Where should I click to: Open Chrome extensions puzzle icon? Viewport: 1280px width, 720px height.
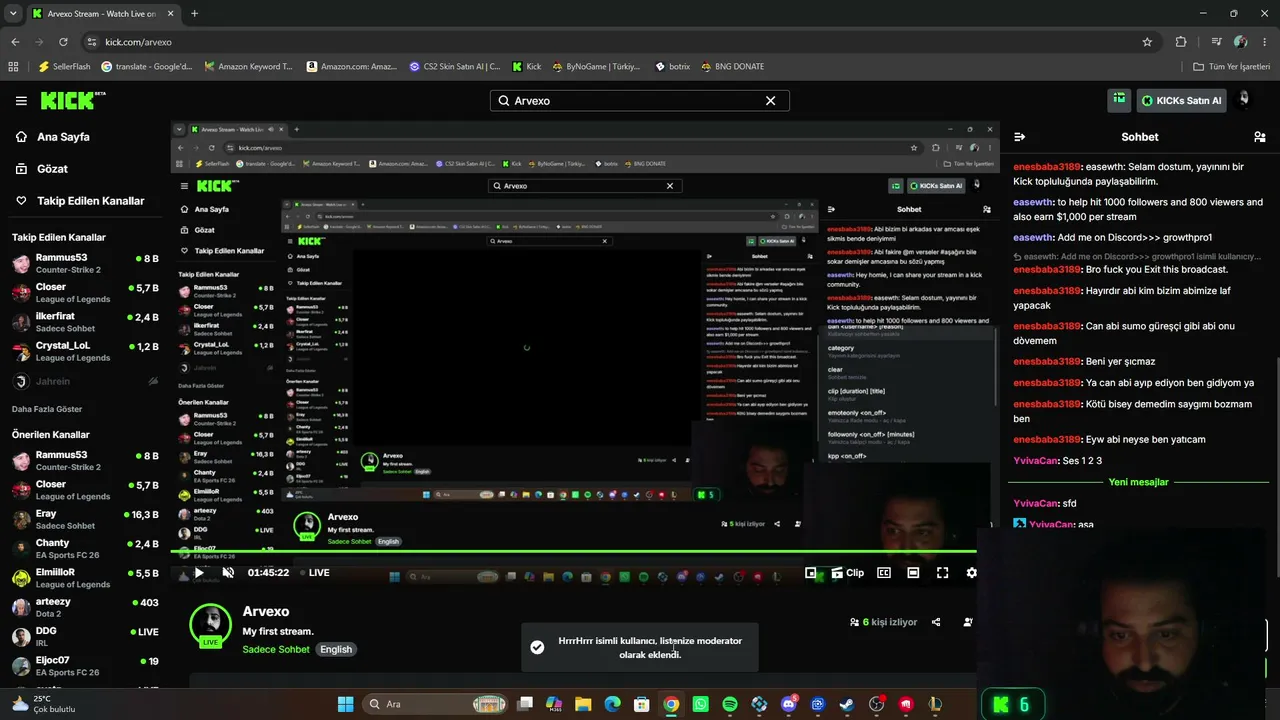[x=1181, y=42]
